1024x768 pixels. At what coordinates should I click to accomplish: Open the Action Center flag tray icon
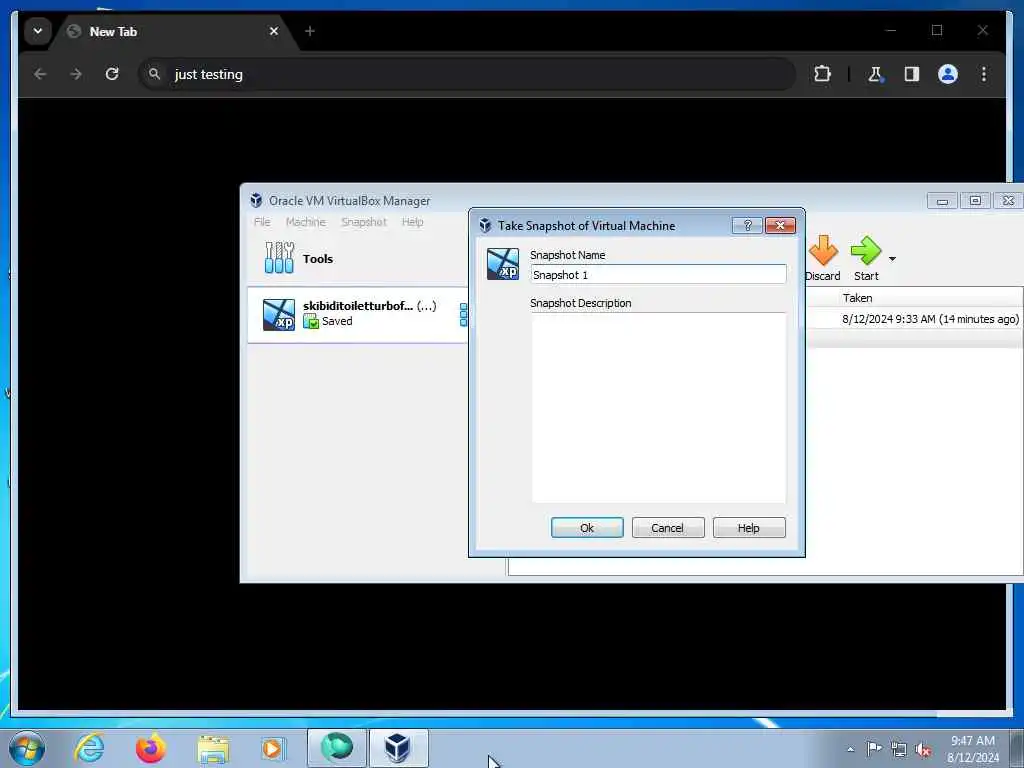[874, 748]
